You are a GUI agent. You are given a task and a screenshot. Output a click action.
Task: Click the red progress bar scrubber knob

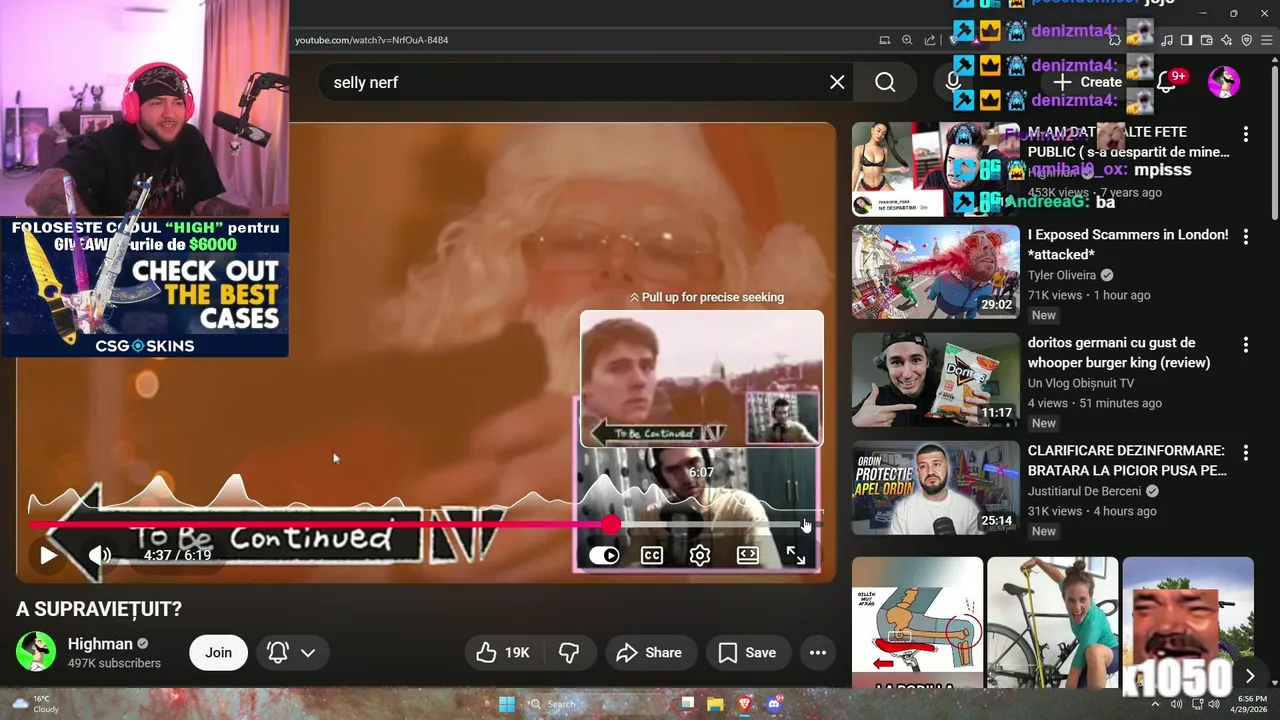pyautogui.click(x=611, y=524)
